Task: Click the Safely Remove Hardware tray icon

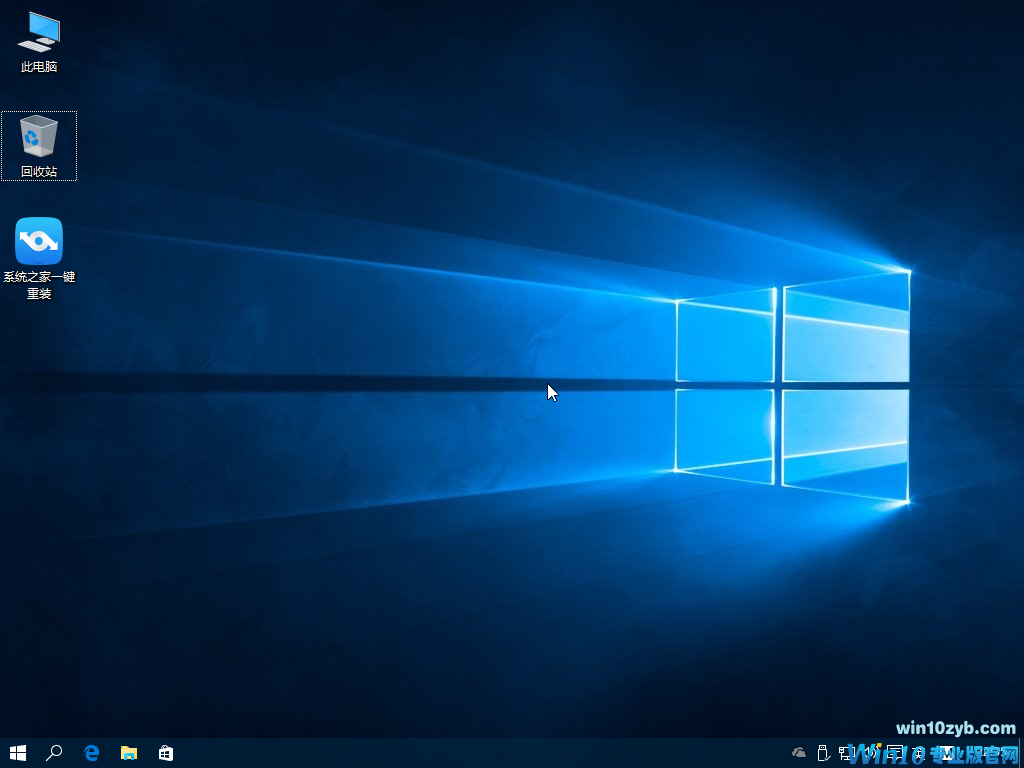Action: (822, 753)
